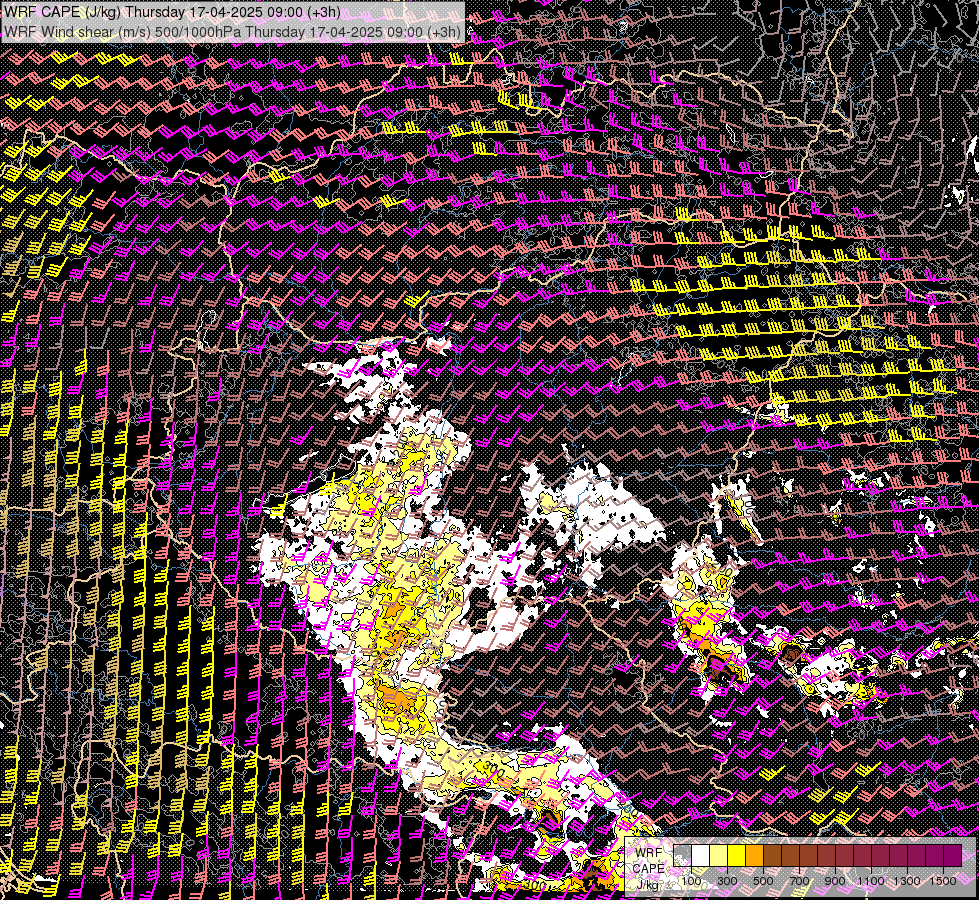Click the 900 value on the legend scale
Screen dimensions: 979x900
coord(835,881)
